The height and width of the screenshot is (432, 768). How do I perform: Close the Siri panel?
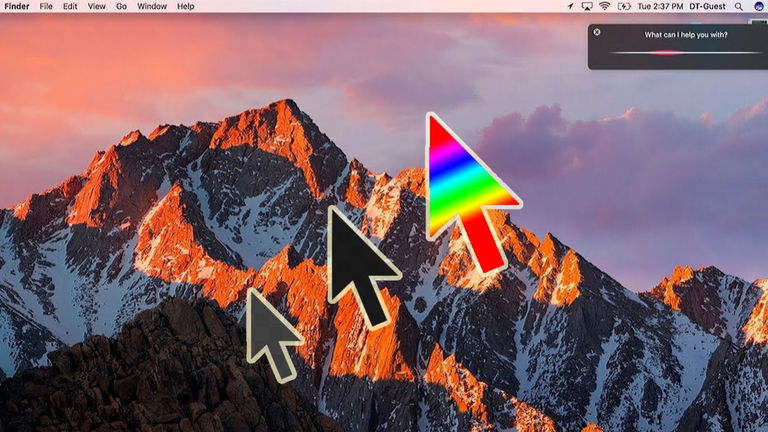coord(597,32)
